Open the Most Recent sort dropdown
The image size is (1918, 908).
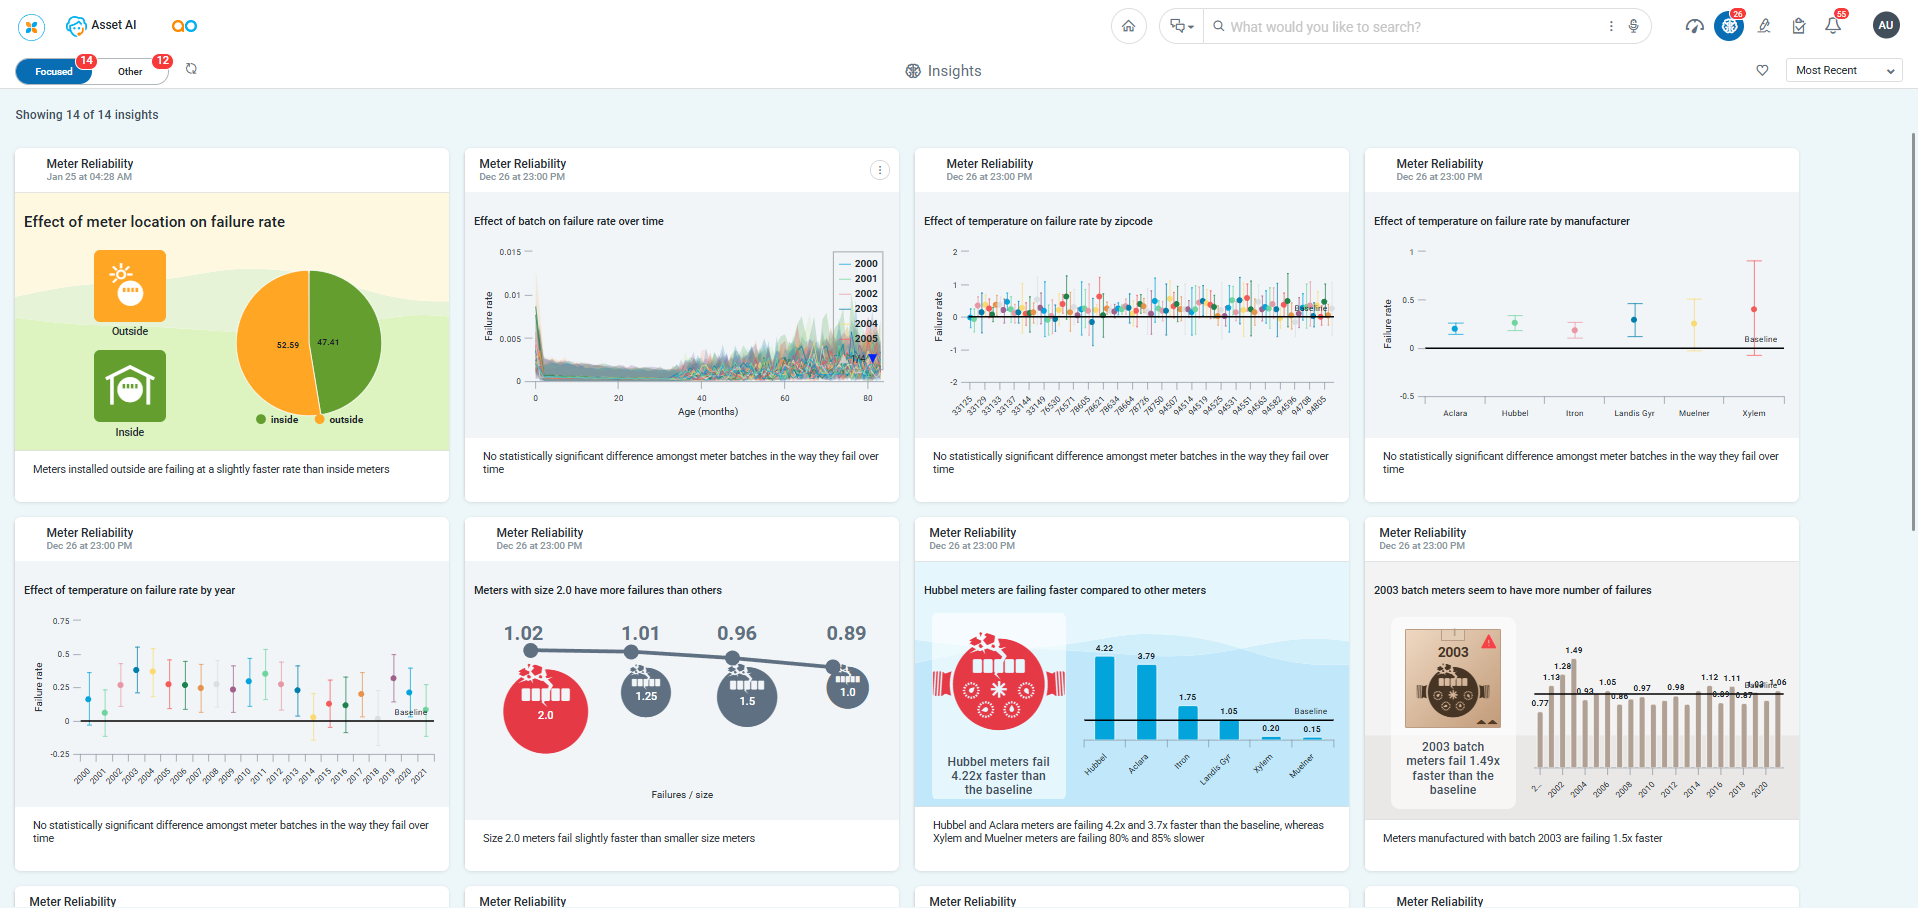pyautogui.click(x=1843, y=70)
